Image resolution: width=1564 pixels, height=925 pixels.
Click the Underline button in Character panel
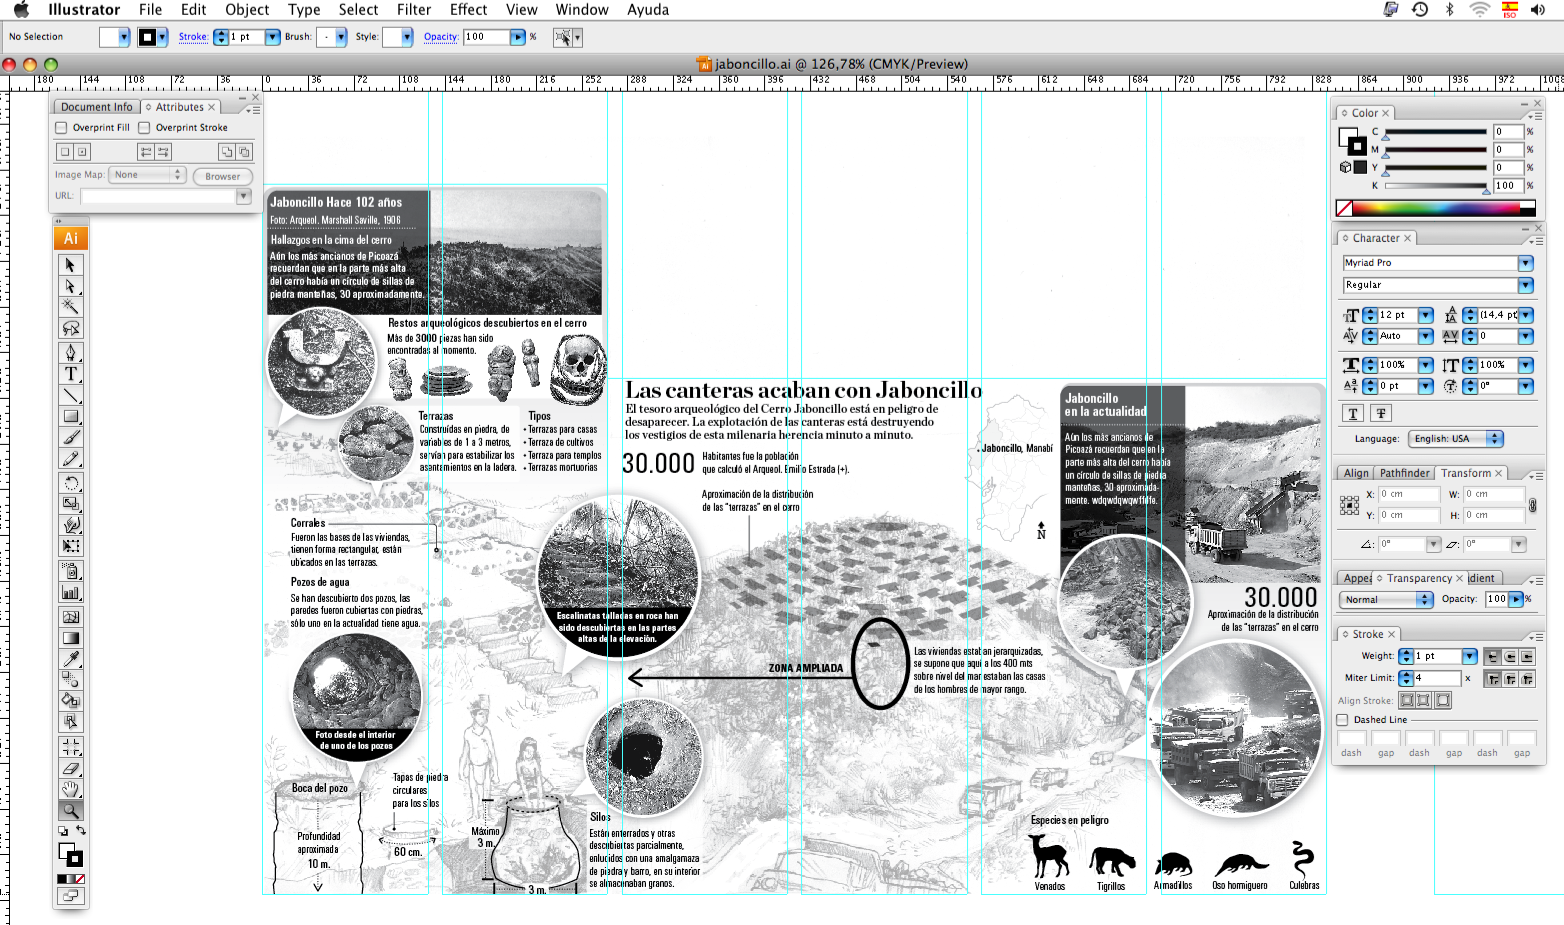point(1353,413)
